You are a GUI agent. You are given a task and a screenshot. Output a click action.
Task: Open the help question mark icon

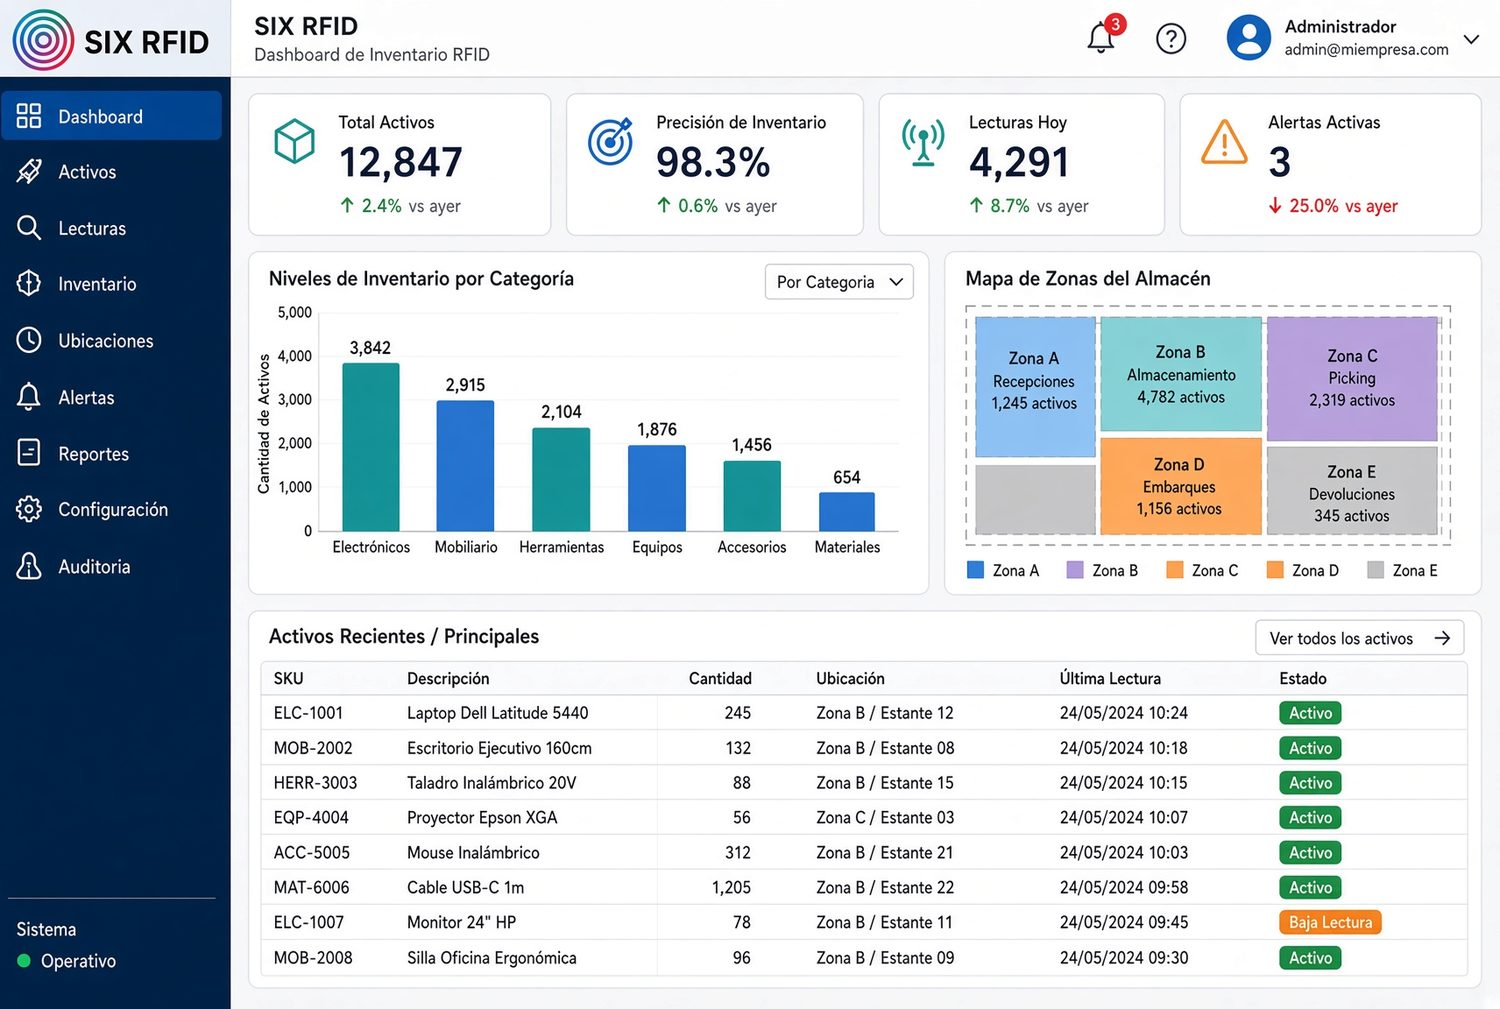pos(1171,38)
